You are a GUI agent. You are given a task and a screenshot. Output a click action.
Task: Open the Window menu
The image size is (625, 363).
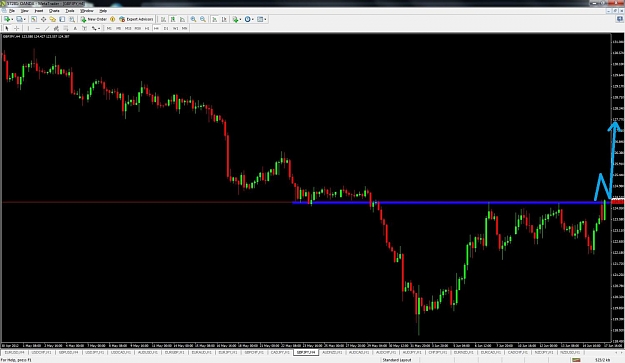86,11
